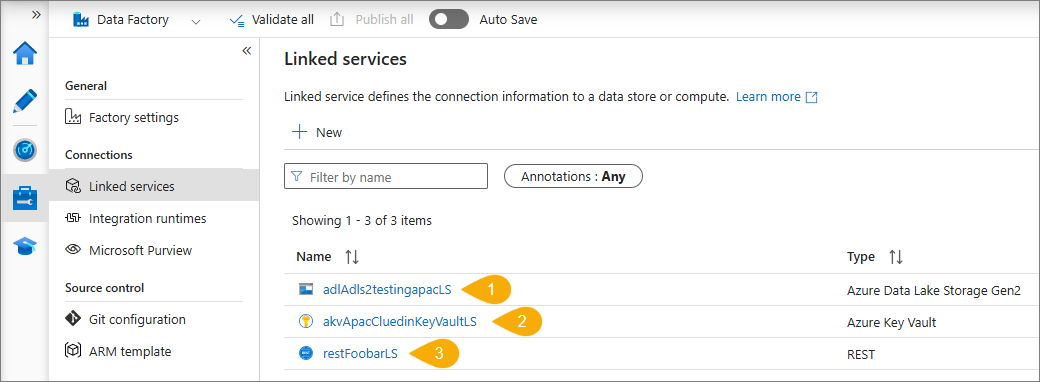Open Microsoft Purview
The width and height of the screenshot is (1040, 382).
click(x=140, y=251)
